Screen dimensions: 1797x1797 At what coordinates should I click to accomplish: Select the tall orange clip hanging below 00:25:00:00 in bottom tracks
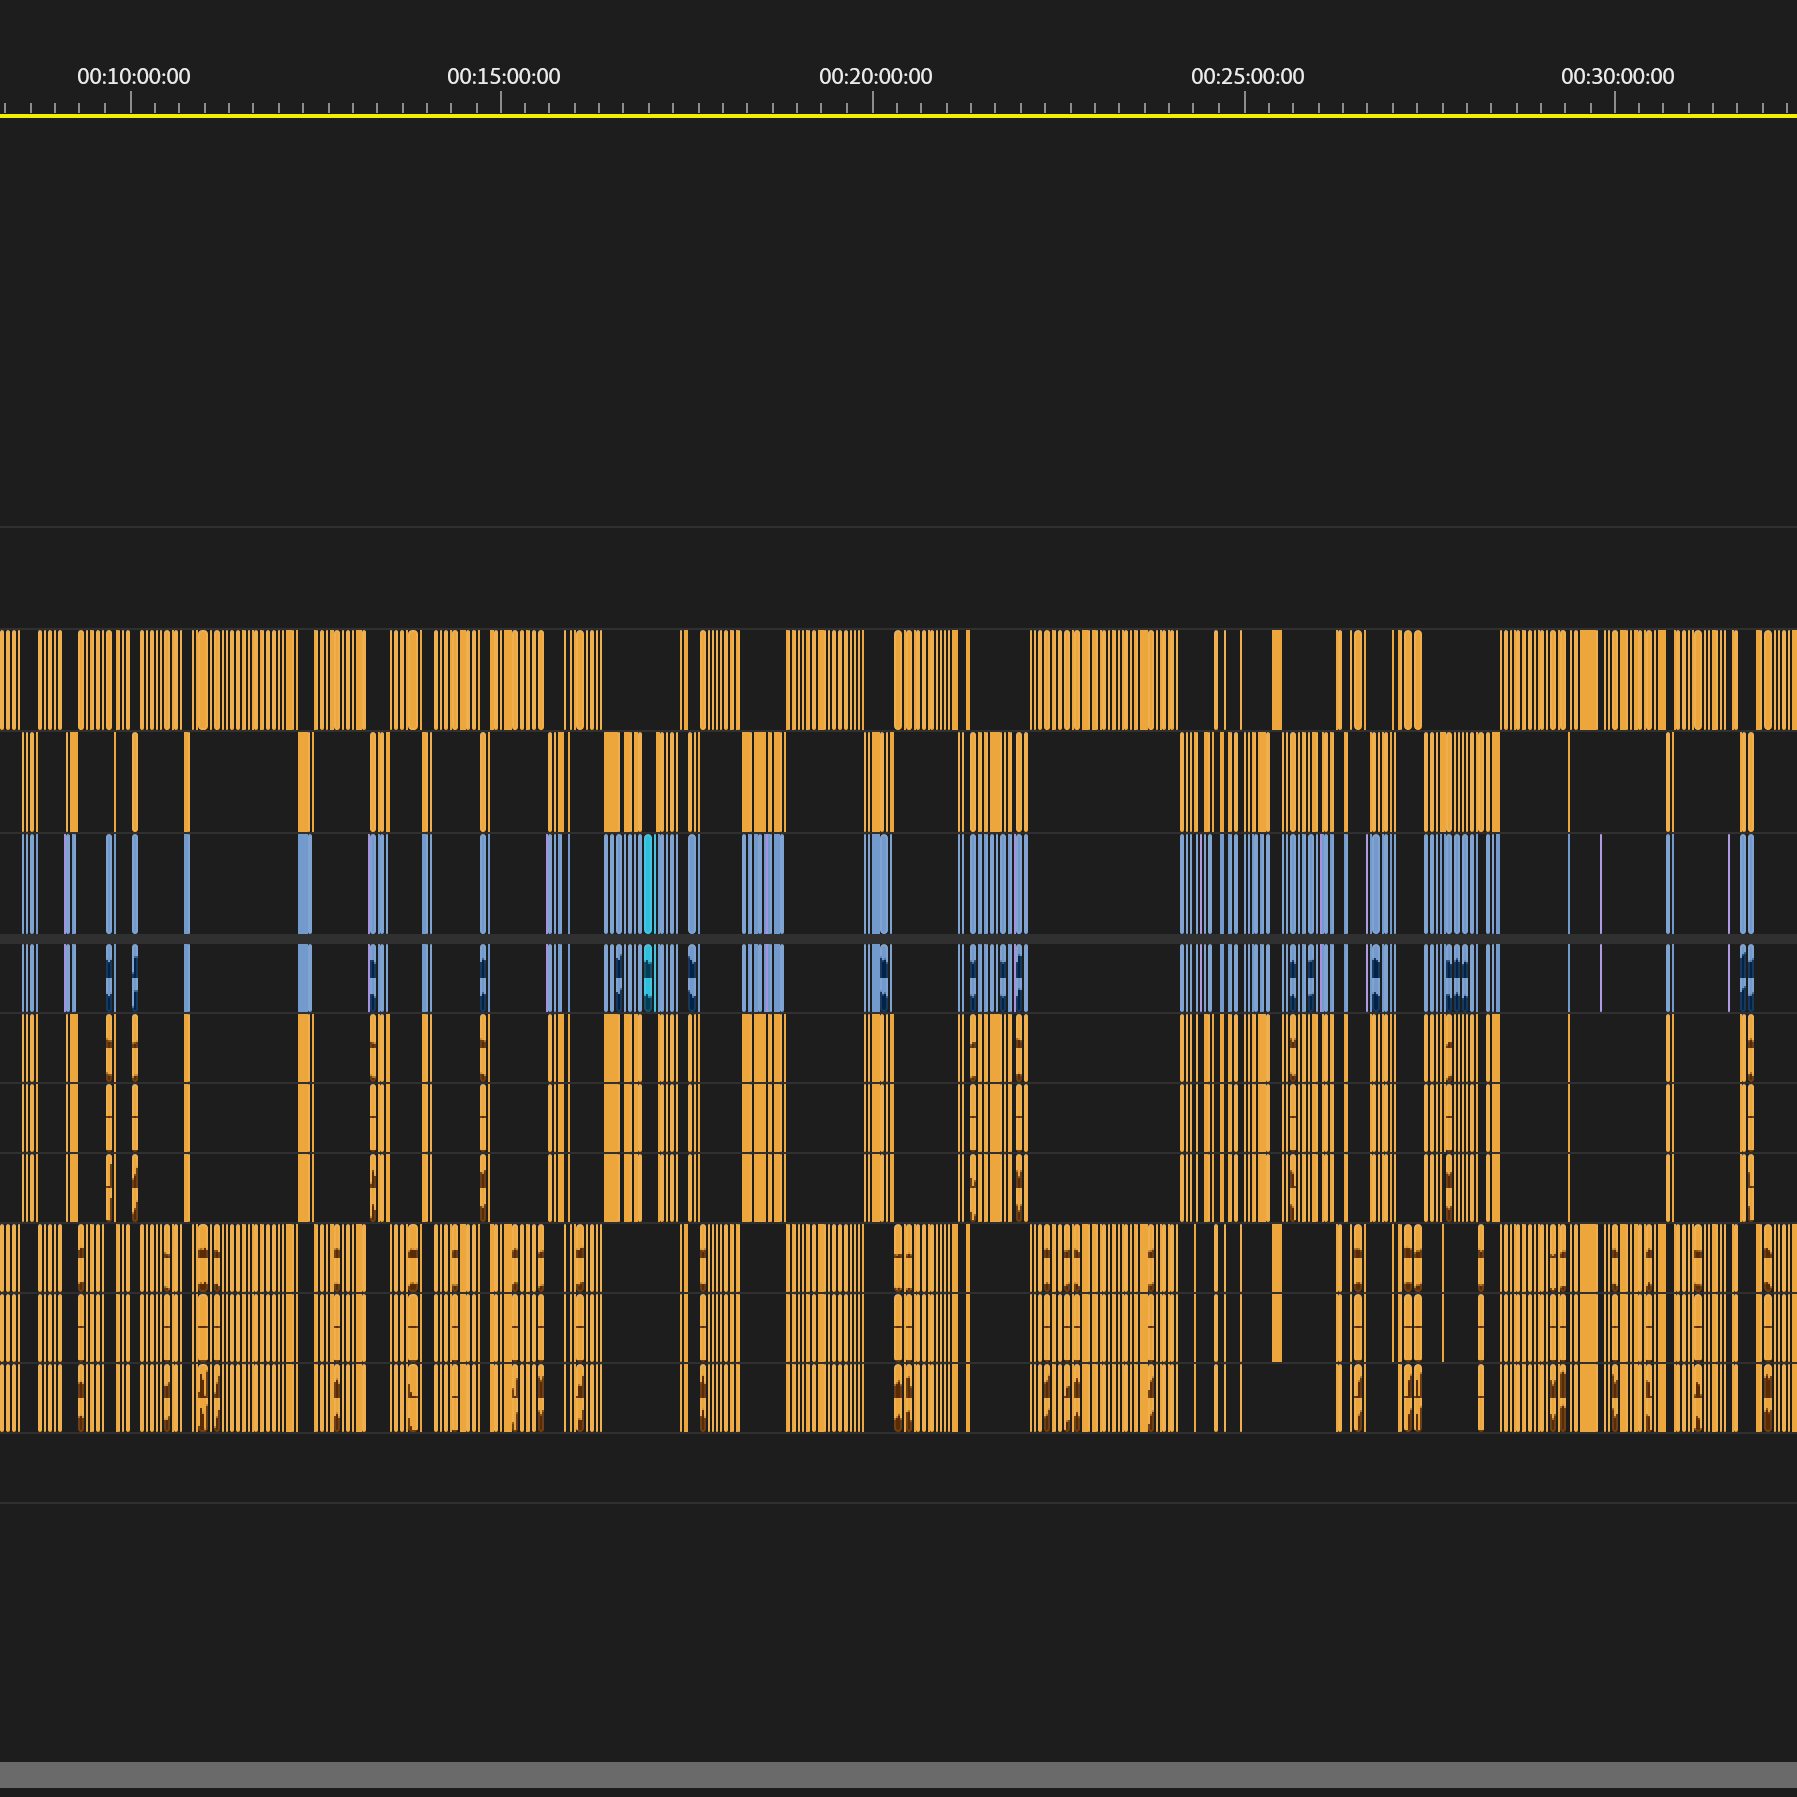(x=1277, y=1292)
